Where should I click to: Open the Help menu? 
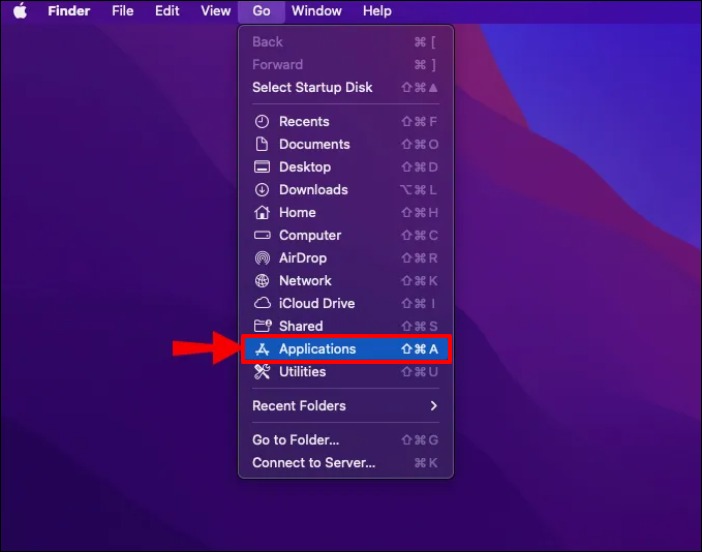point(377,11)
